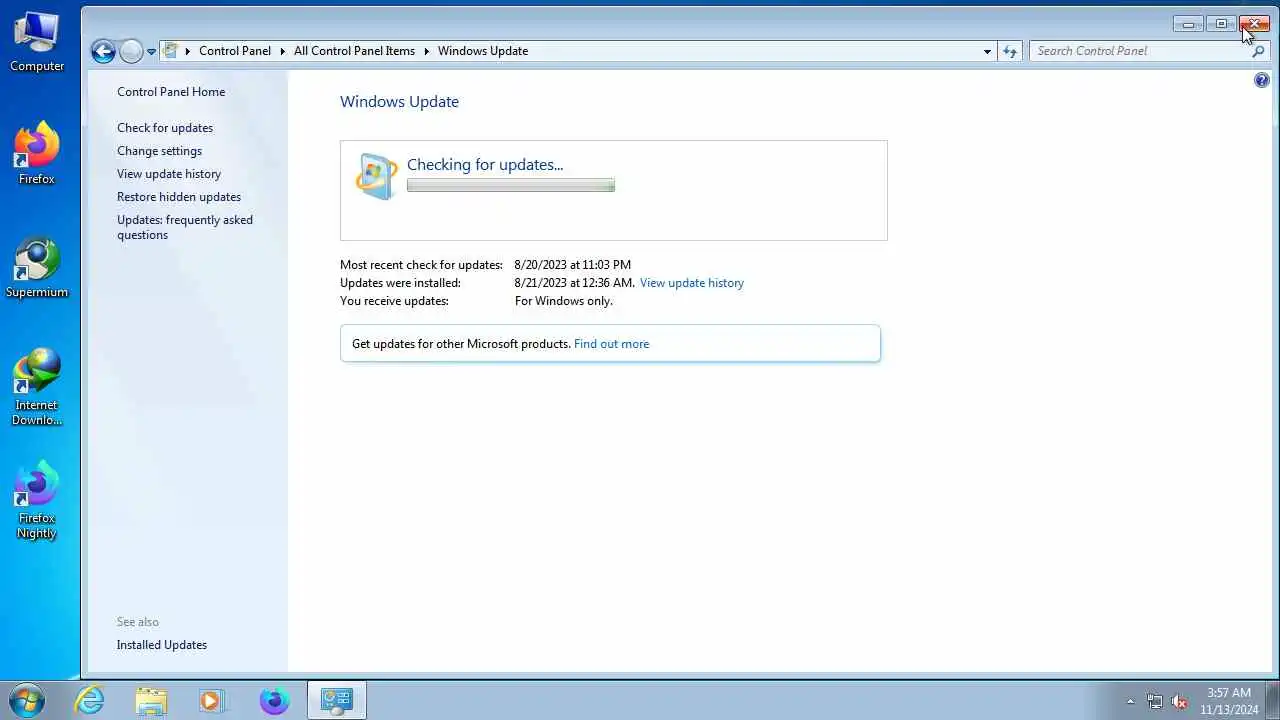Open Installed Updates link
Image resolution: width=1280 pixels, height=720 pixels.
point(162,645)
